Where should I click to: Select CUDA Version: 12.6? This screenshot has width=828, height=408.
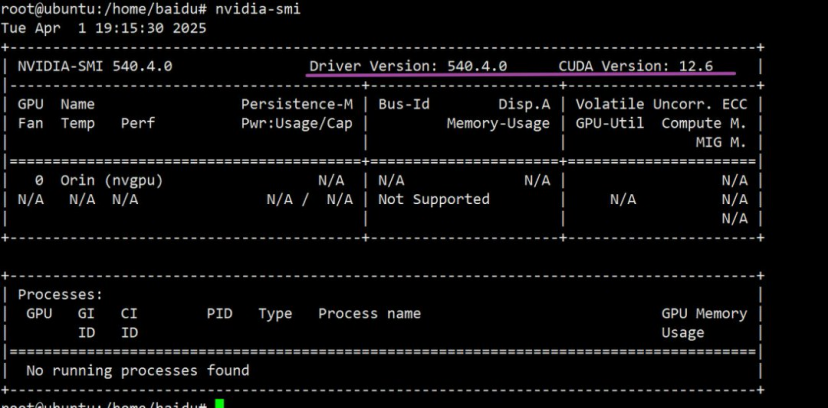click(x=636, y=67)
